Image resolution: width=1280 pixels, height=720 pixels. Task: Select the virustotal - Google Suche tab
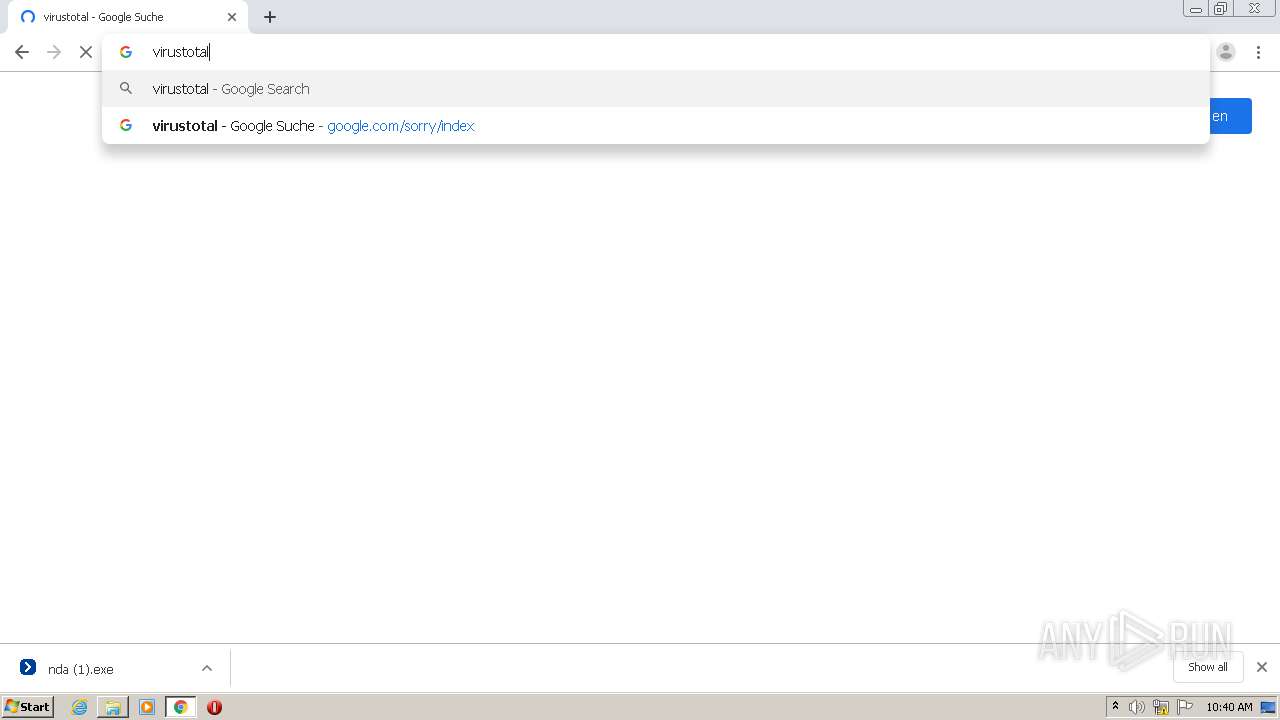(128, 17)
